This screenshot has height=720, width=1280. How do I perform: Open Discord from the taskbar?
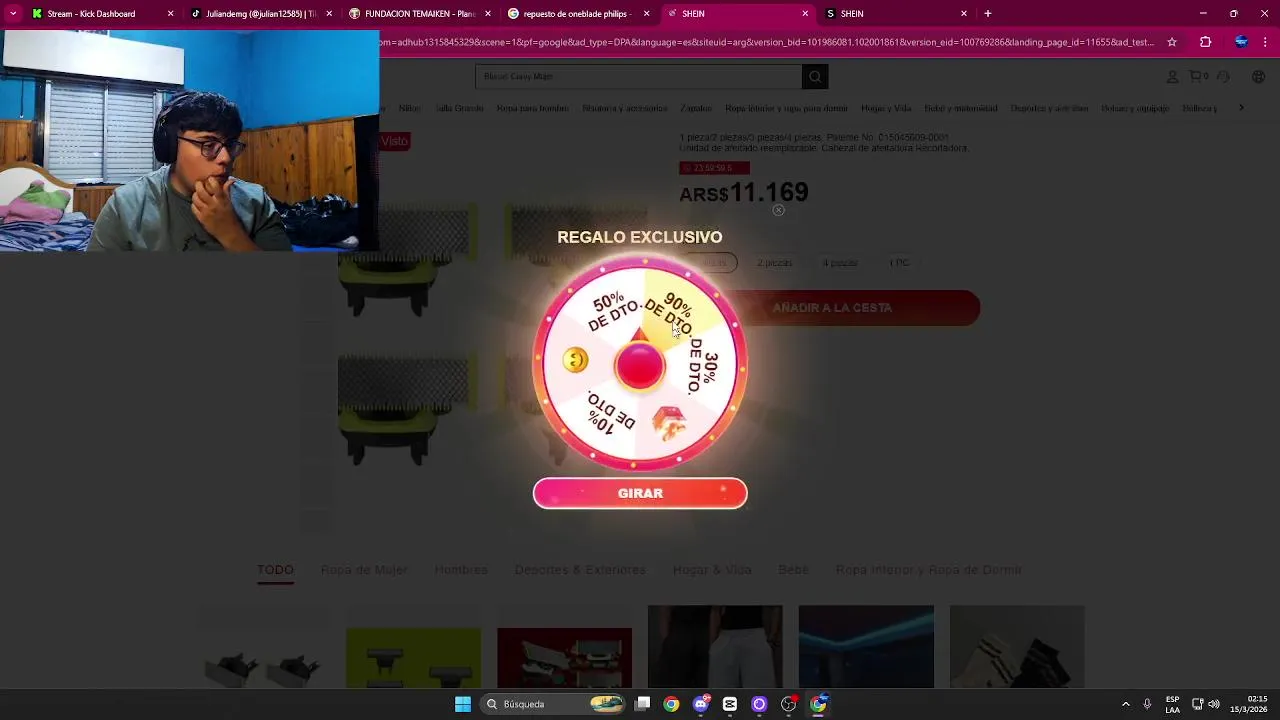[x=701, y=704]
